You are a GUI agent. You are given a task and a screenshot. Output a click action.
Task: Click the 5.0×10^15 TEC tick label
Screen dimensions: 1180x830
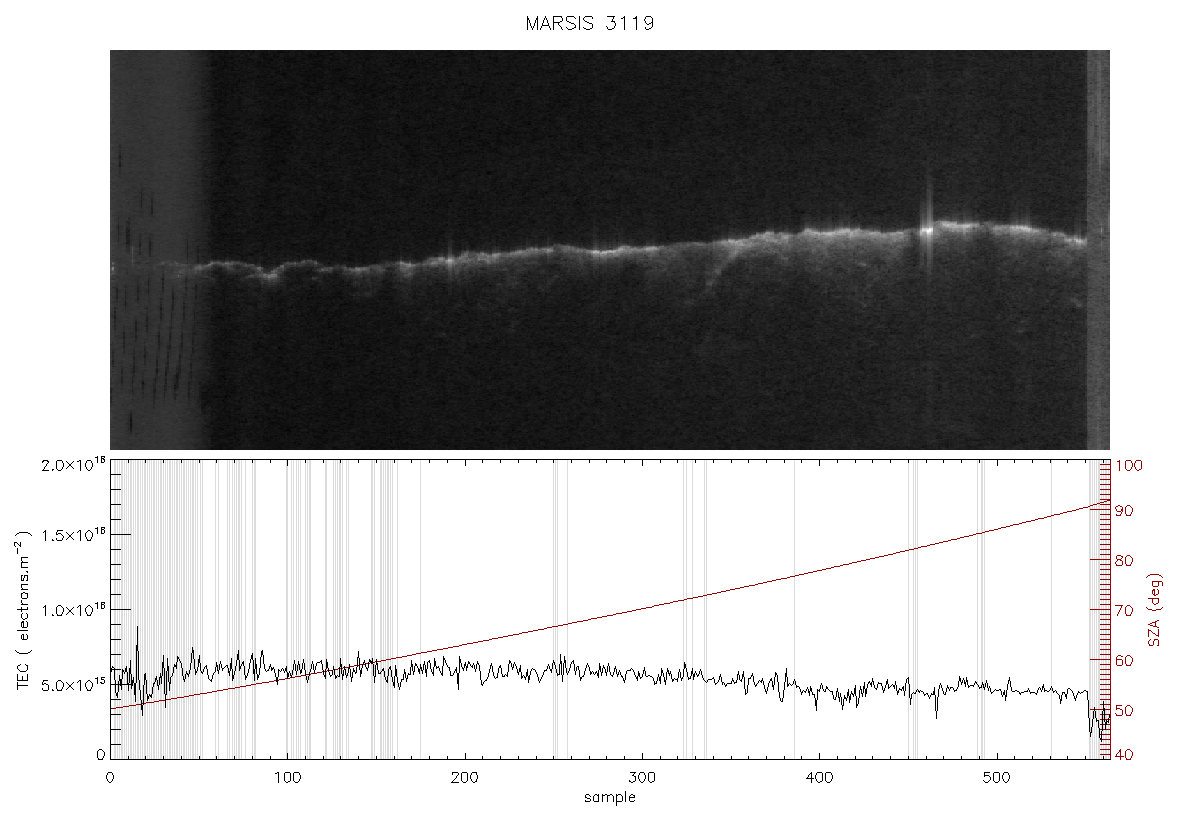tap(73, 685)
